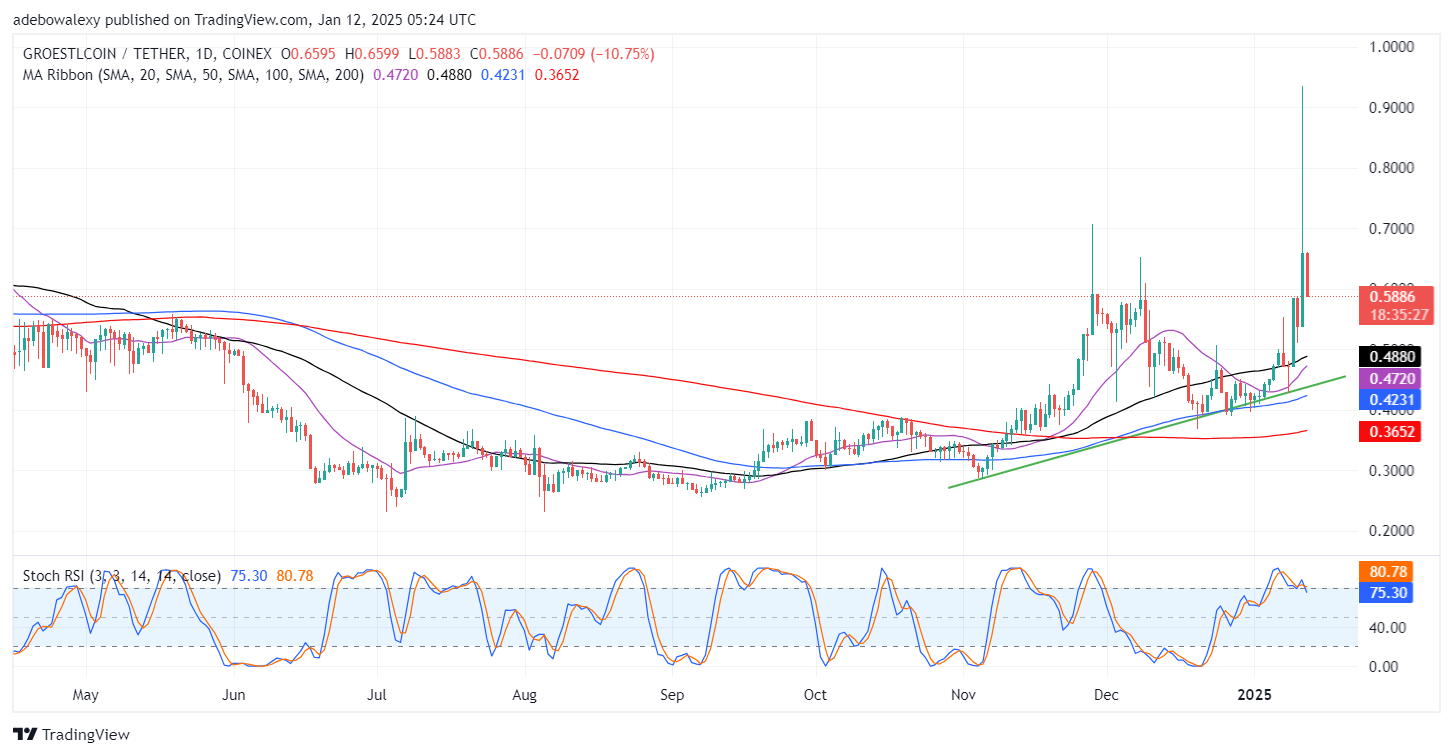Image resolution: width=1453 pixels, height=756 pixels.
Task: Click the -0.0709 (-10.75%) change value
Action: (x=593, y=54)
